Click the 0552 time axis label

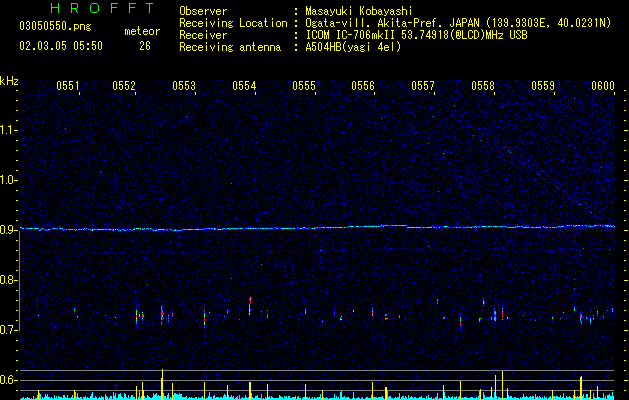pos(124,86)
